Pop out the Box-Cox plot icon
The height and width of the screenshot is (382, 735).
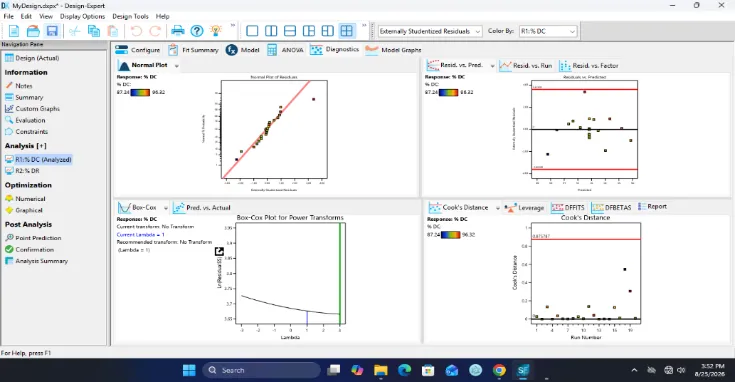tap(219, 252)
